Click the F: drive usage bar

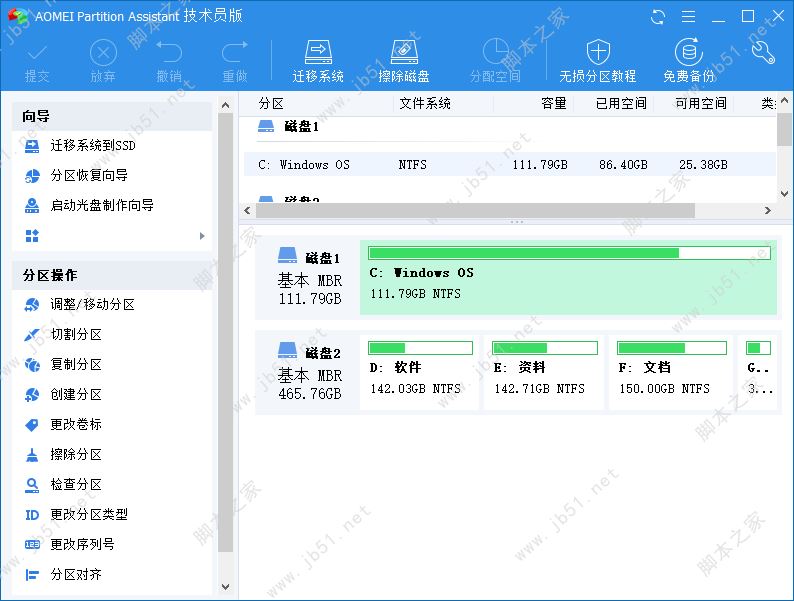pos(671,348)
